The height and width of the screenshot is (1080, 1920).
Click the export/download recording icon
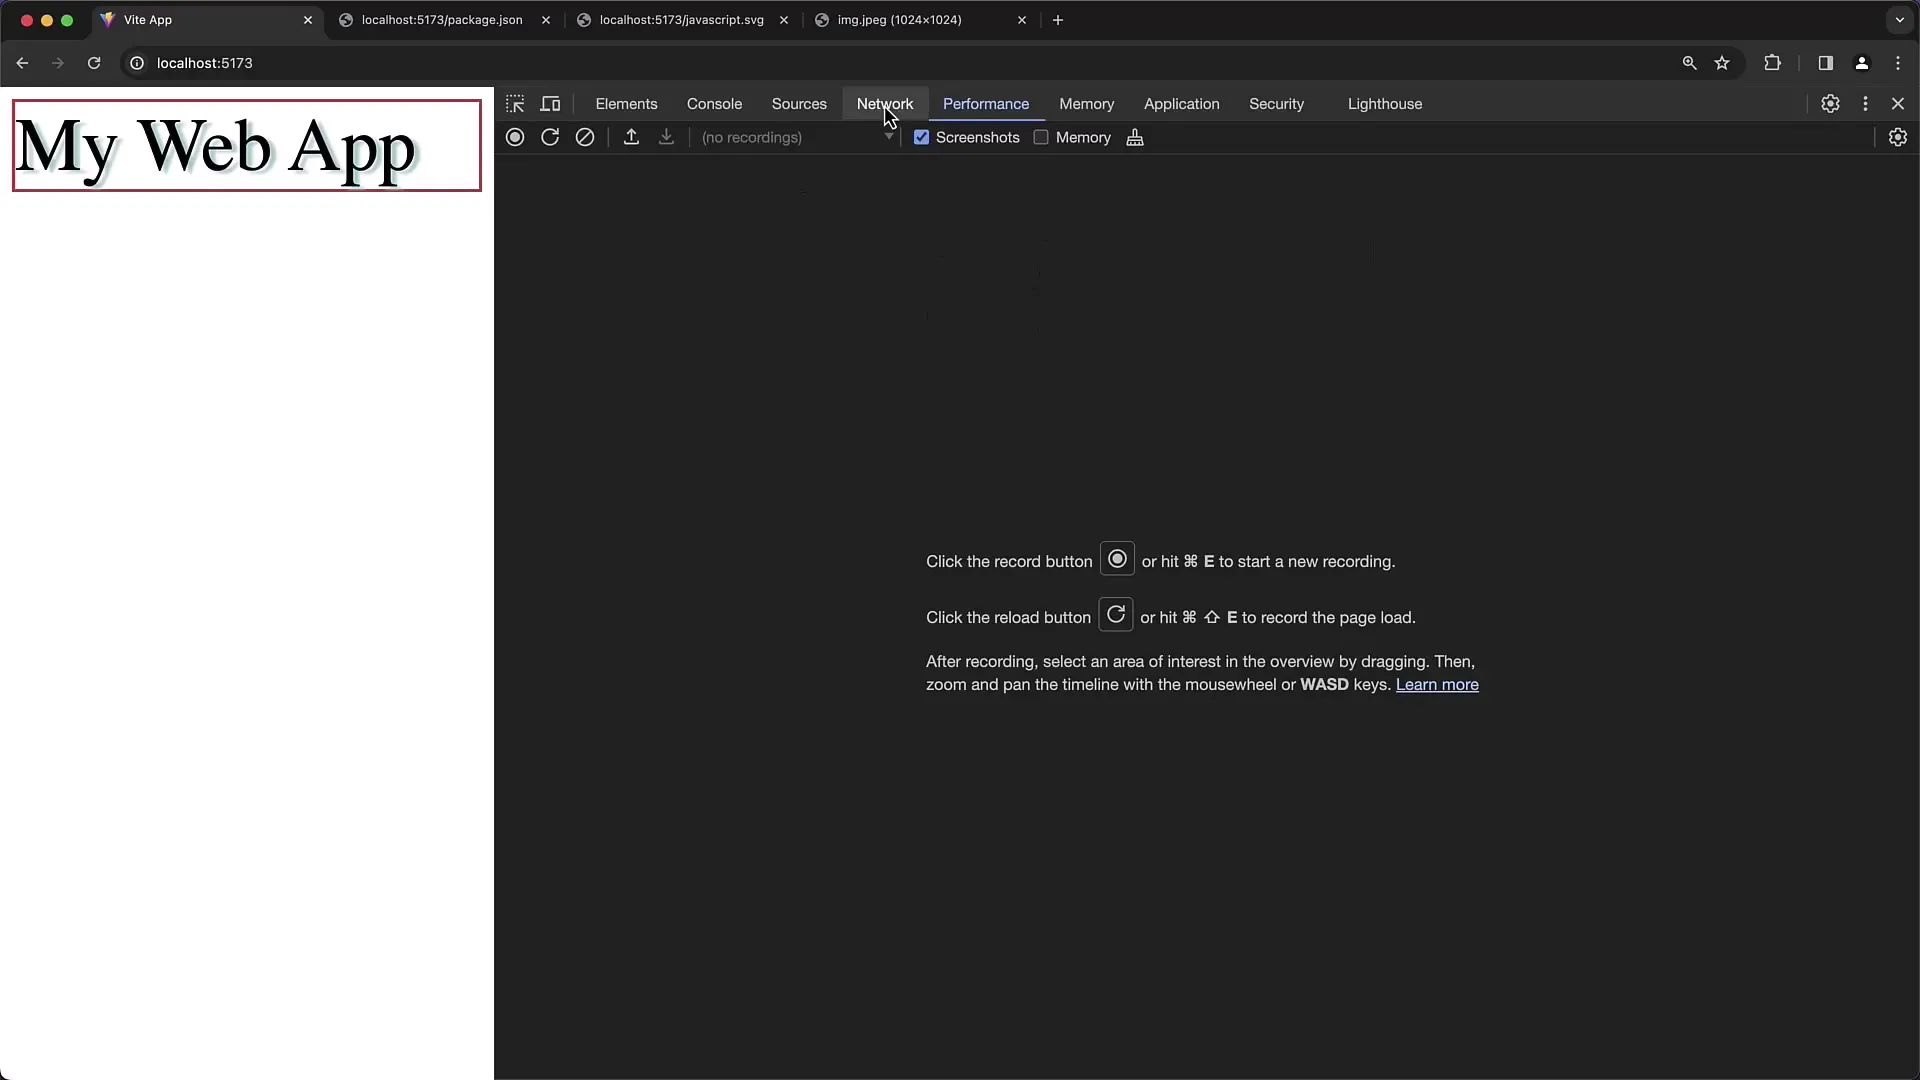667,137
